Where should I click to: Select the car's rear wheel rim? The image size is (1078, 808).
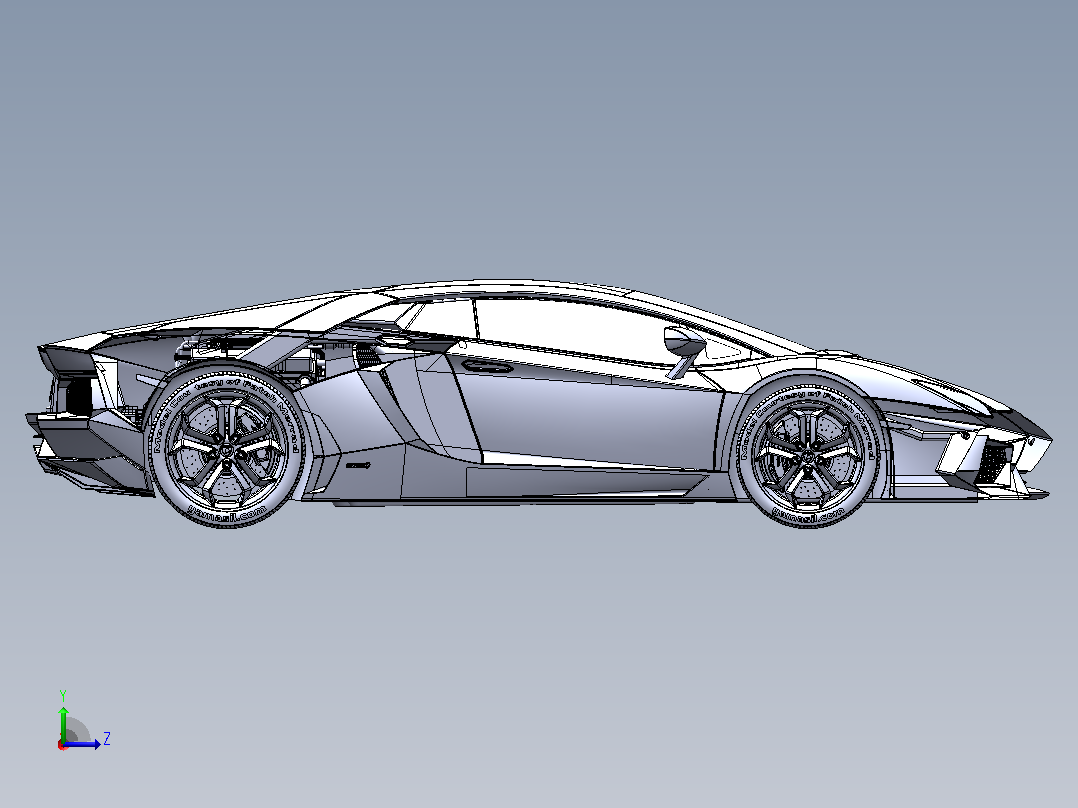pyautogui.click(x=226, y=448)
